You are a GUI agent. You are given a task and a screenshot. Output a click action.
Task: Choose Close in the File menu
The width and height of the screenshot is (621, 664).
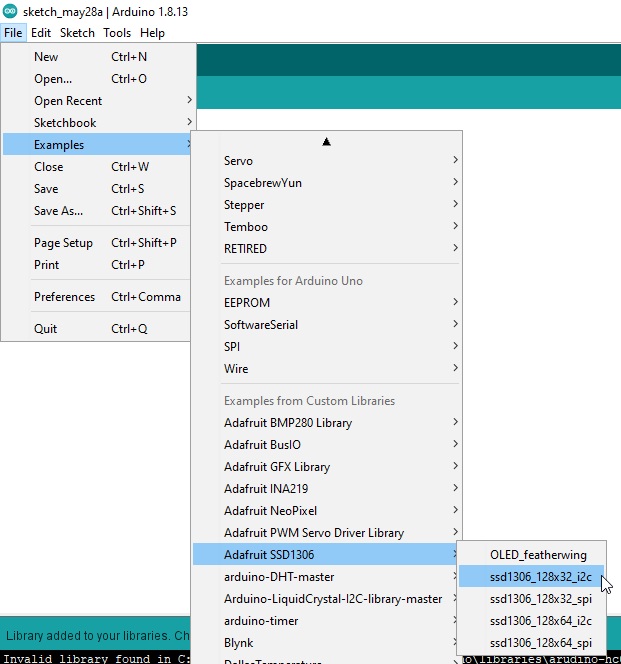pos(97,167)
